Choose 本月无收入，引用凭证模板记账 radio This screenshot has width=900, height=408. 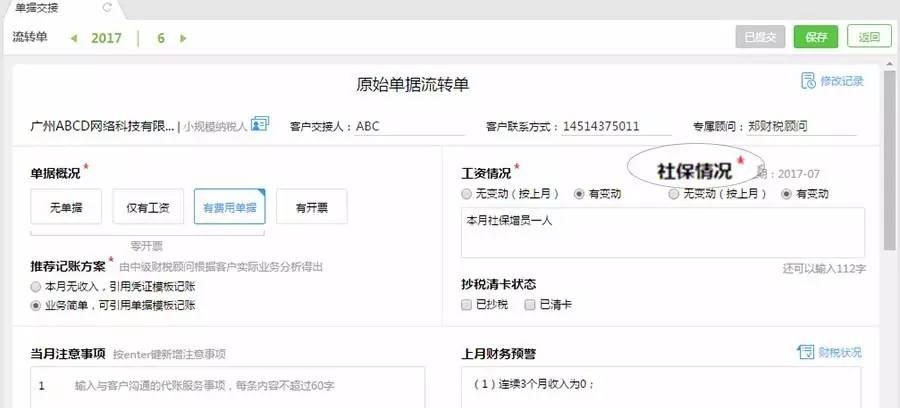click(x=36, y=286)
